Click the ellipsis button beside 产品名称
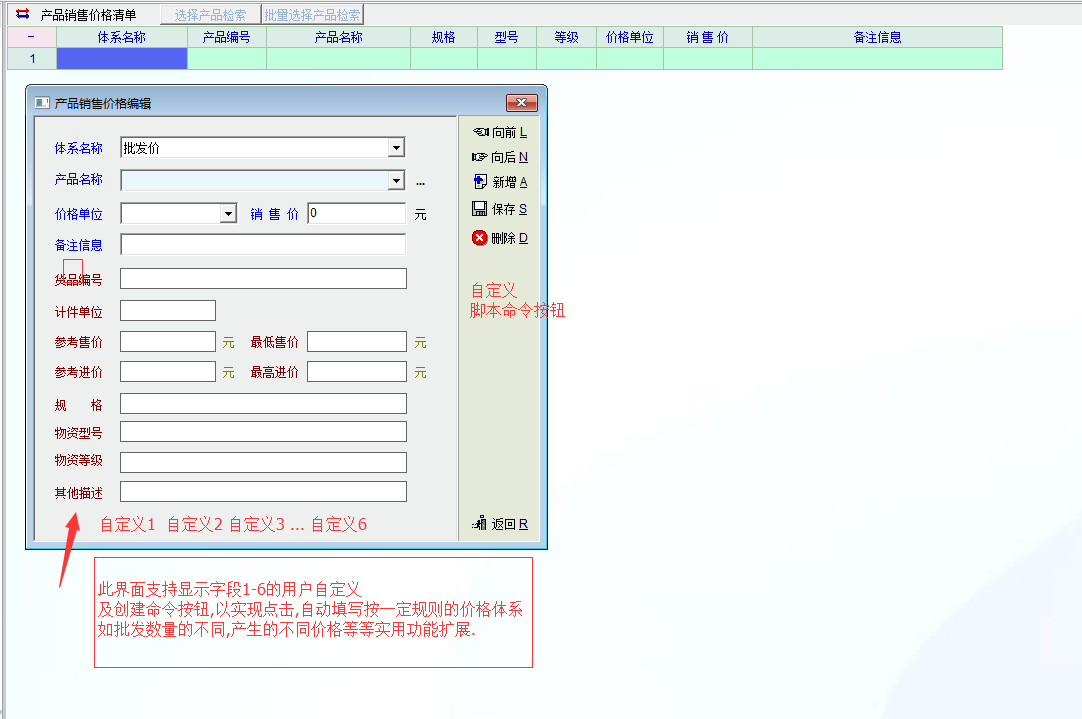This screenshot has width=1082, height=719. coord(420,182)
